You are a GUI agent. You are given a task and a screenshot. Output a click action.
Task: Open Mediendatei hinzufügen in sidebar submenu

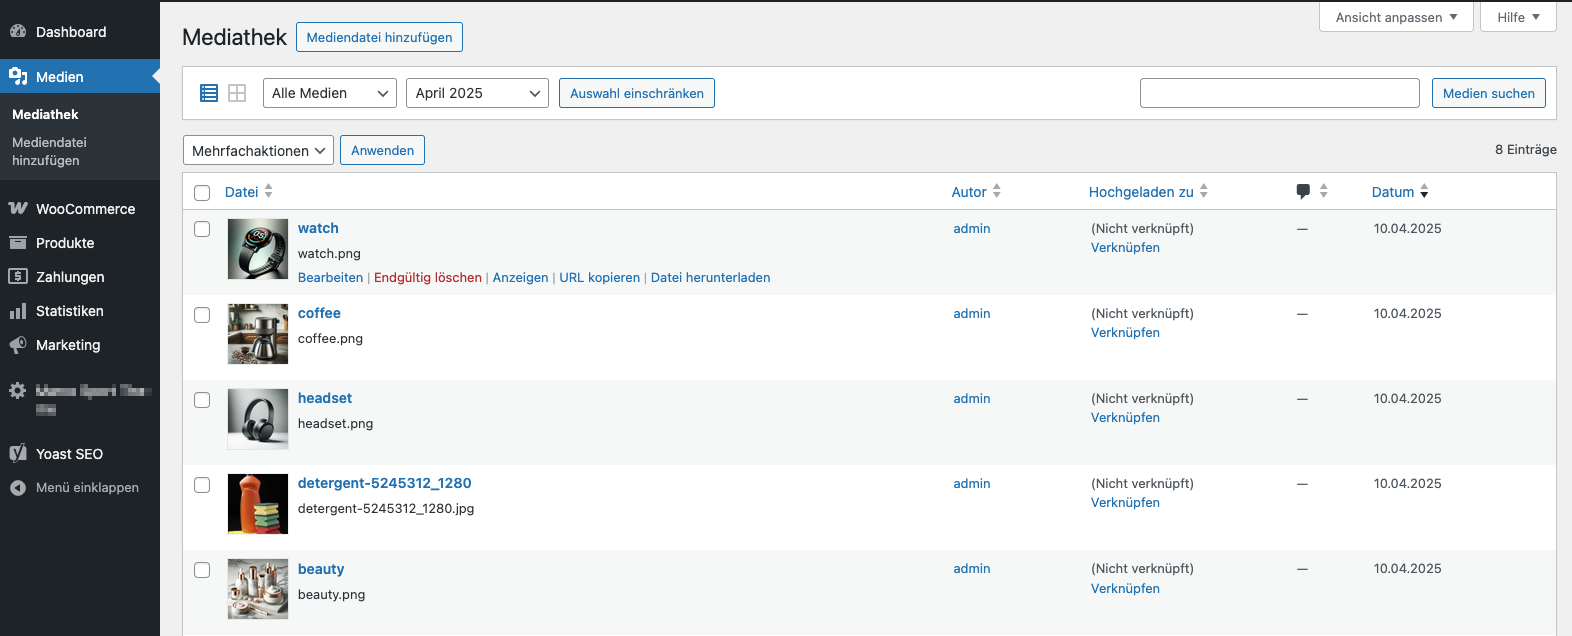(x=49, y=151)
